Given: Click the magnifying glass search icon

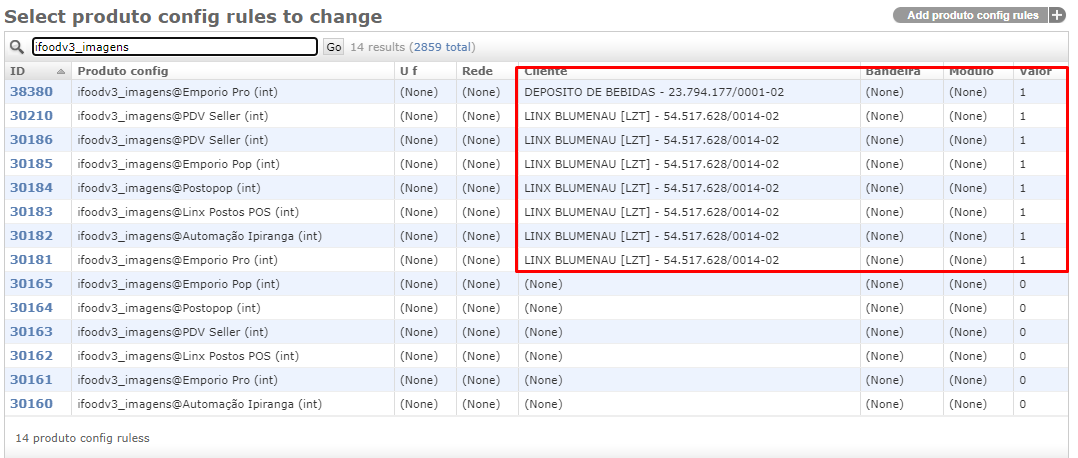Looking at the screenshot, I should [x=16, y=47].
